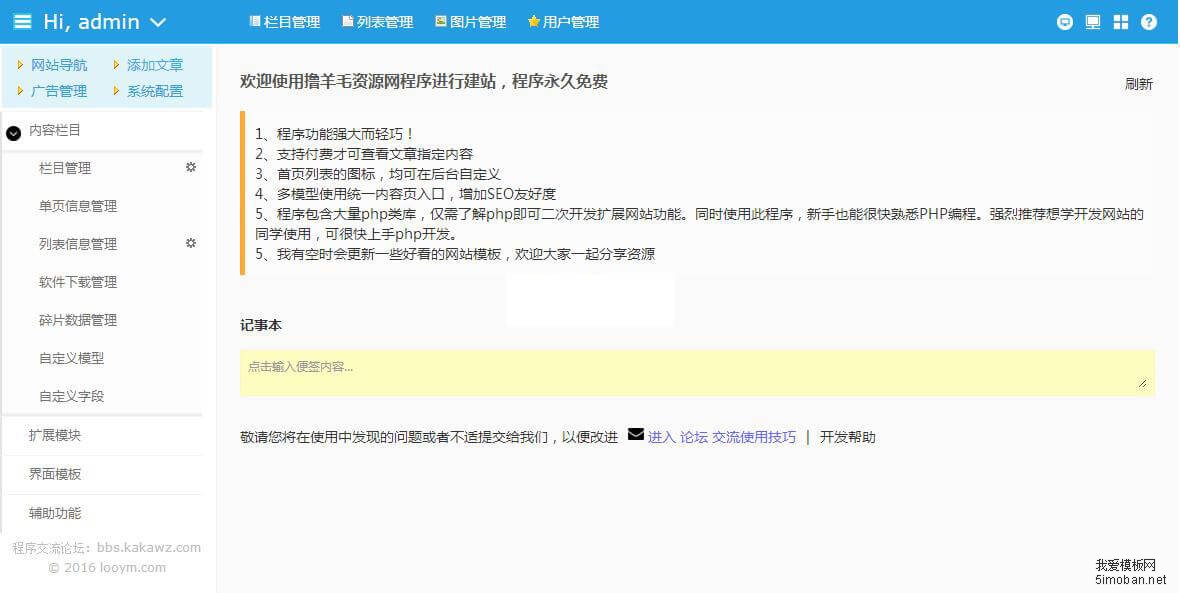
Task: Collapse the 内容栏目 section
Action: pos(55,130)
